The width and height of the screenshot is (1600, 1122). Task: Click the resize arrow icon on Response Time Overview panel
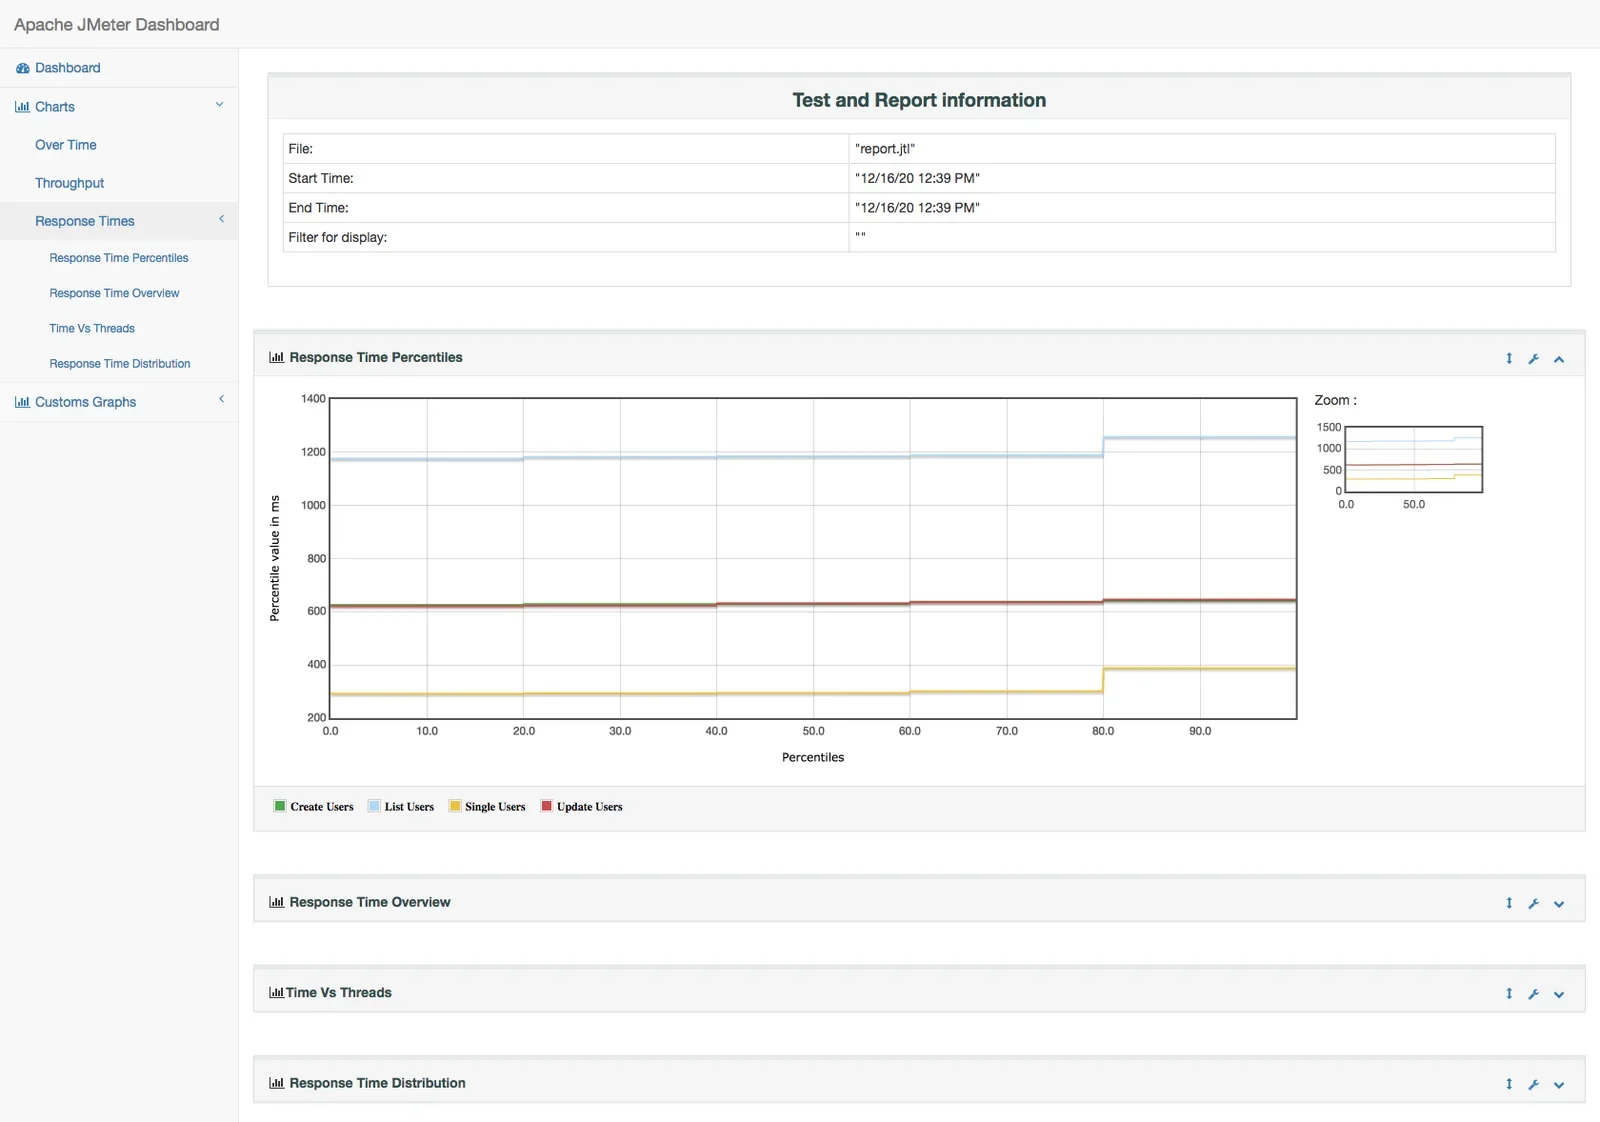(1509, 903)
